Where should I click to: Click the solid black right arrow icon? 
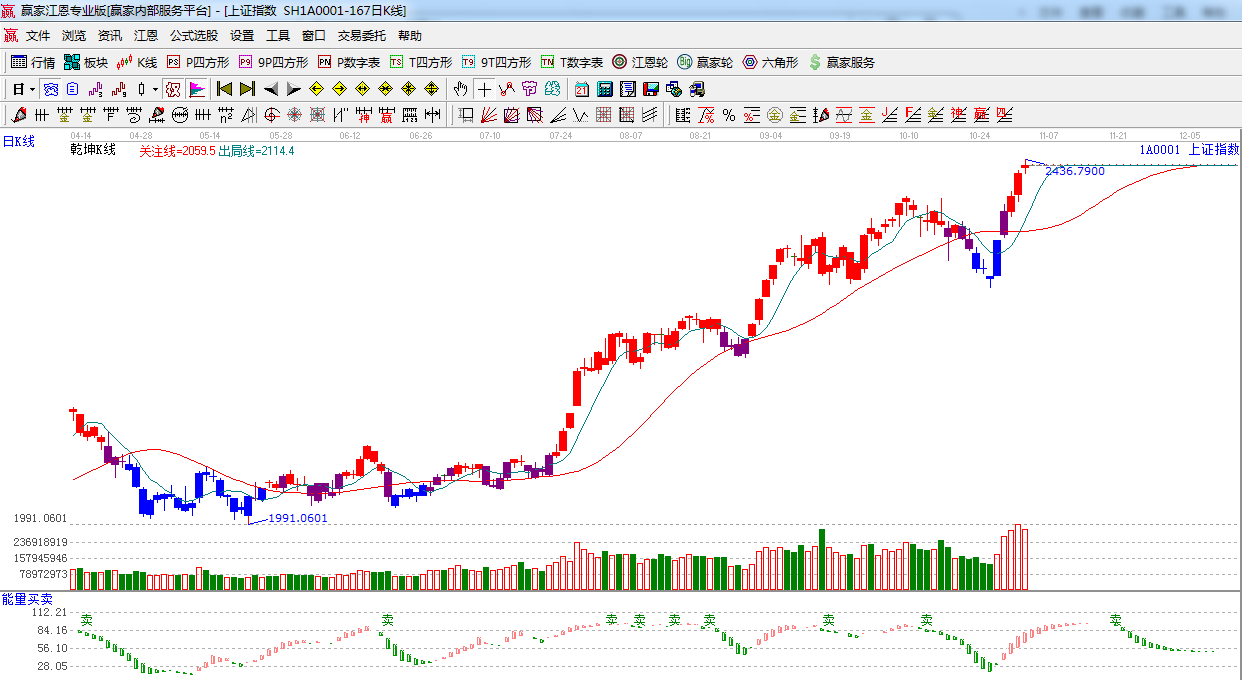pyautogui.click(x=293, y=89)
